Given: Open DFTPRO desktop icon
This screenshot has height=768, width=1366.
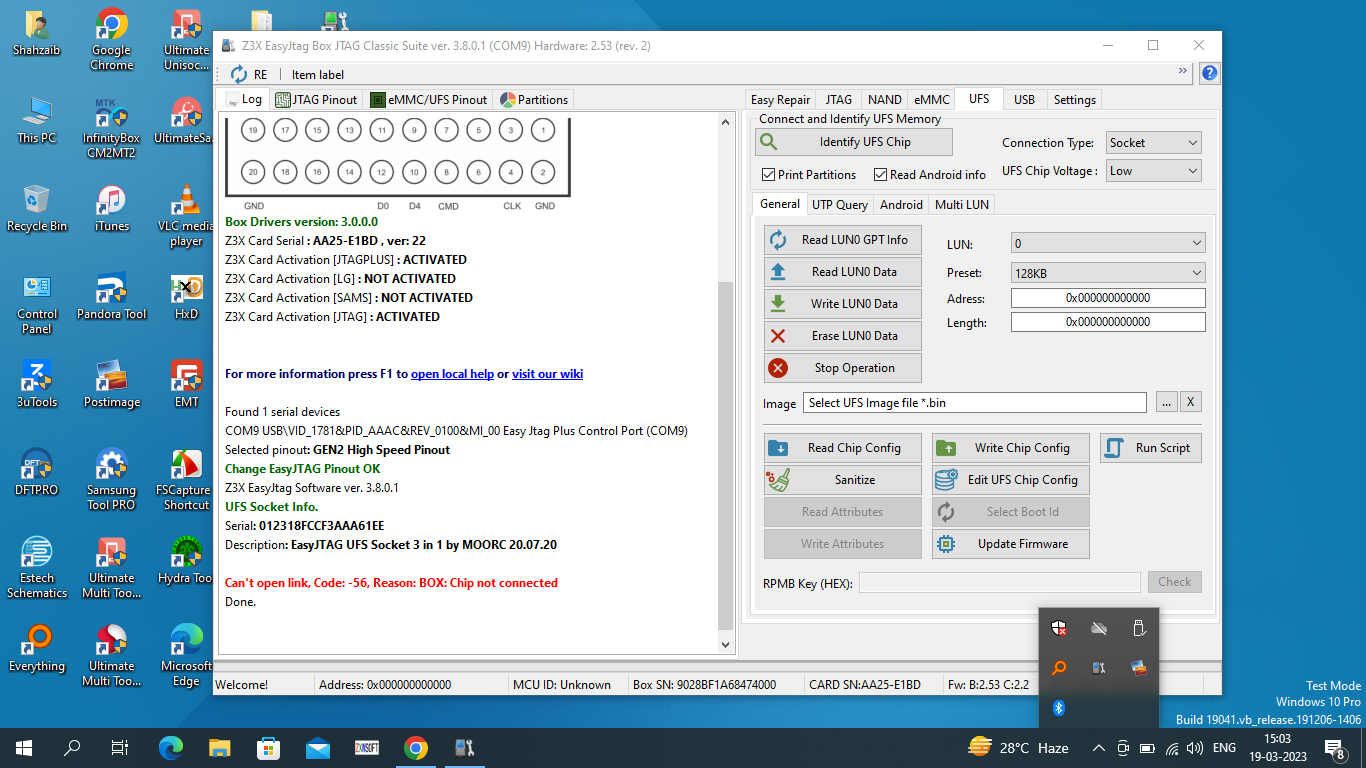Looking at the screenshot, I should pos(36,472).
